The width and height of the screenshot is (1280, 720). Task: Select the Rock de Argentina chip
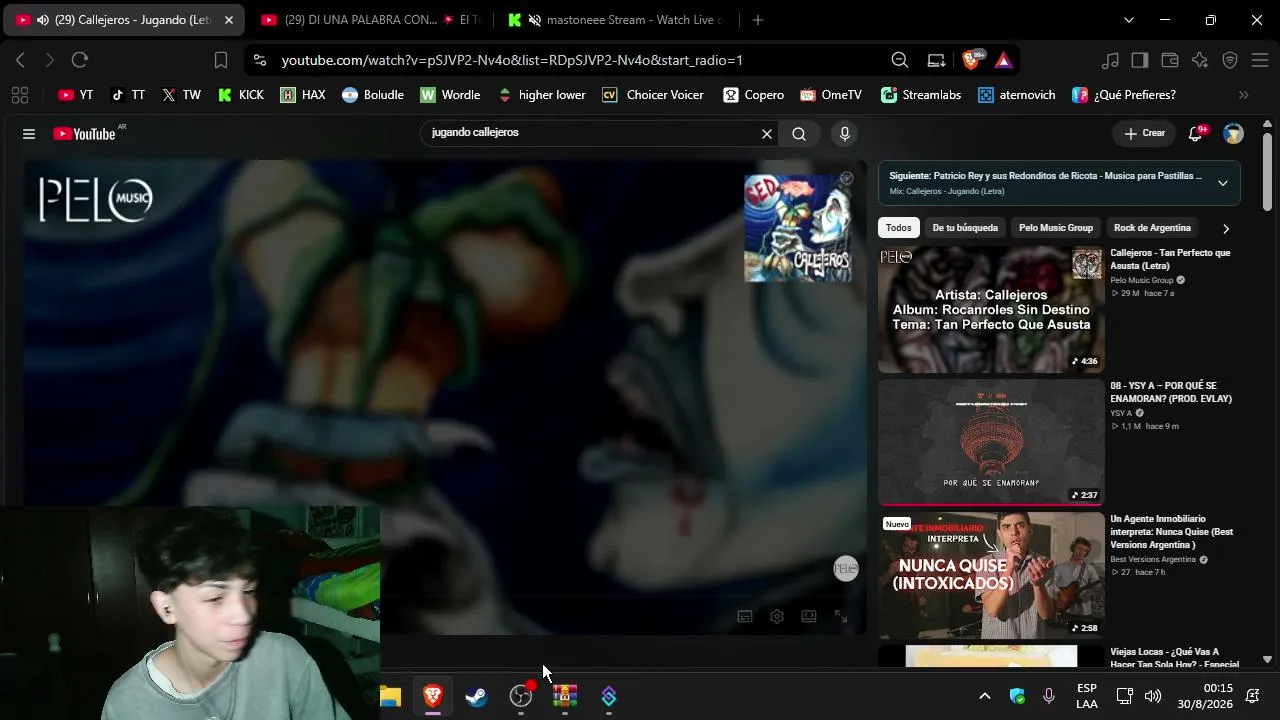tap(1152, 228)
